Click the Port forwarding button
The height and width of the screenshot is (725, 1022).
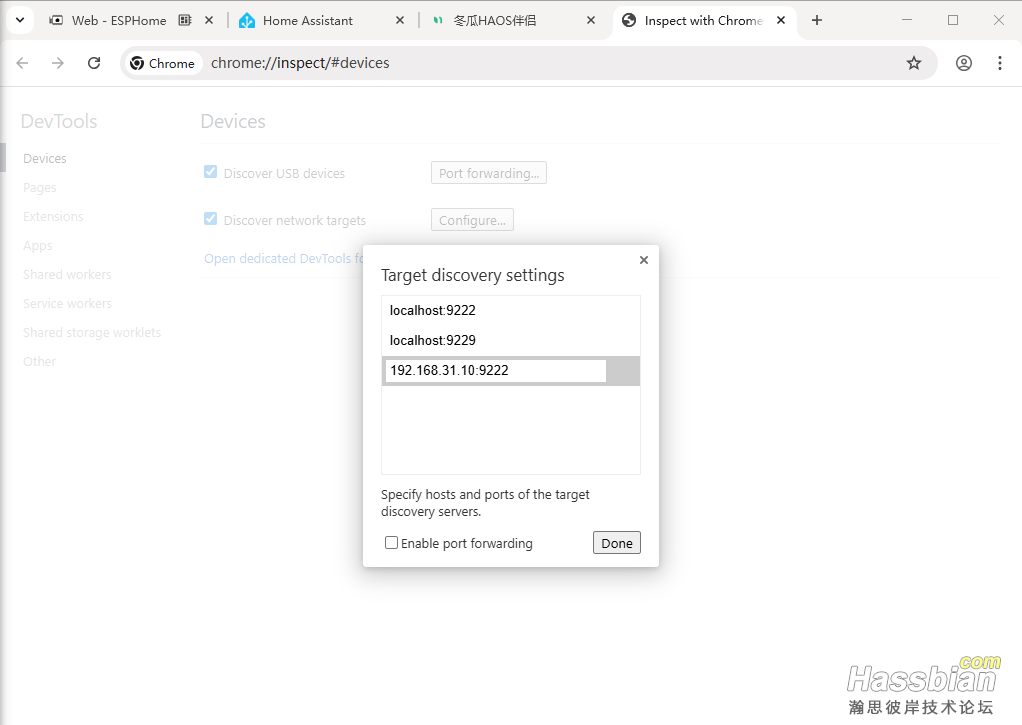pos(488,173)
